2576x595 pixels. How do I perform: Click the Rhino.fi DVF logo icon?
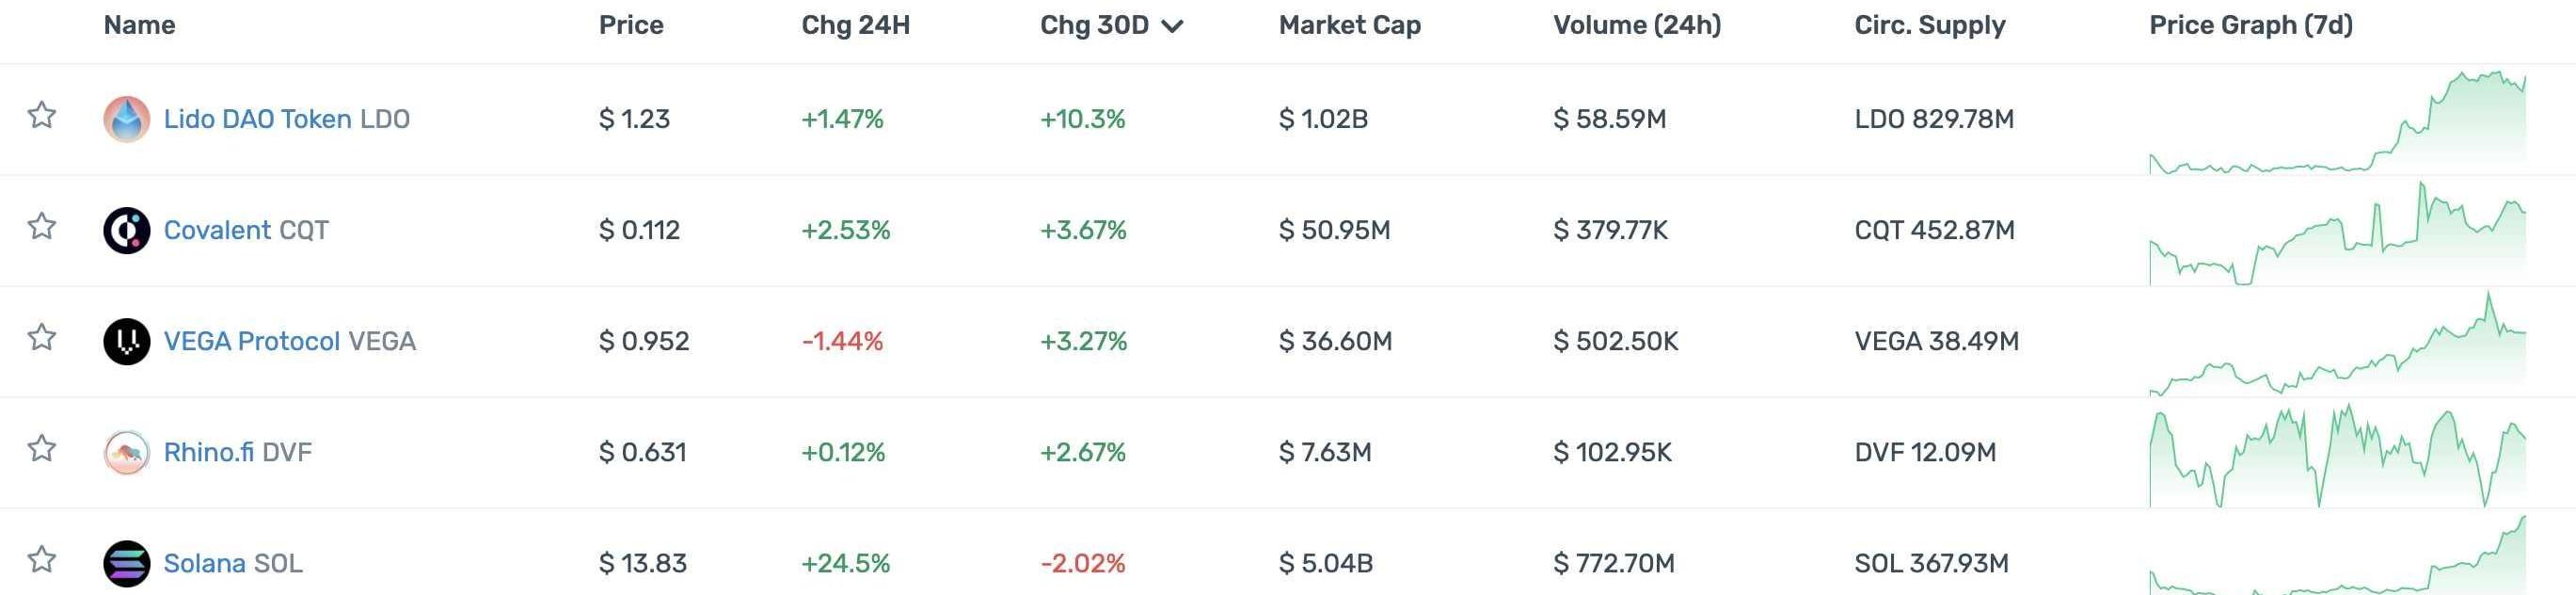tap(127, 452)
